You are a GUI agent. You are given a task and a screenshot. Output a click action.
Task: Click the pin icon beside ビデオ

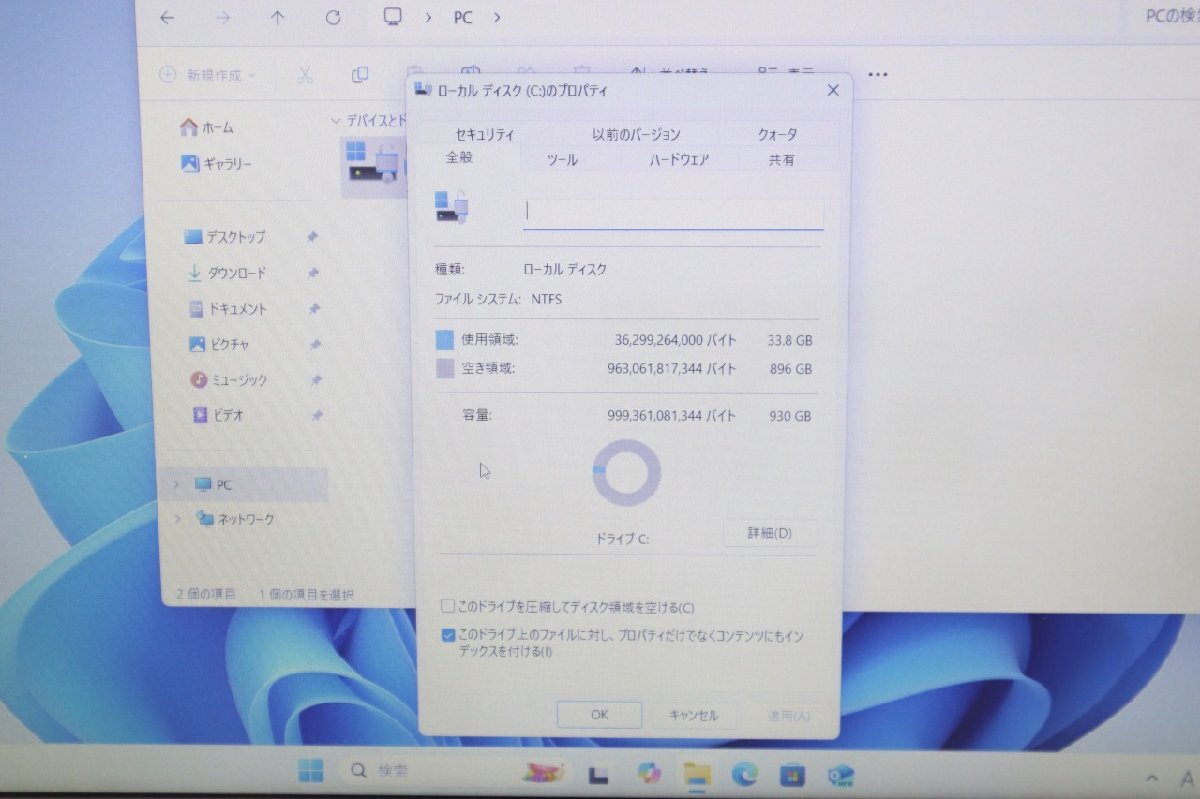pos(317,415)
